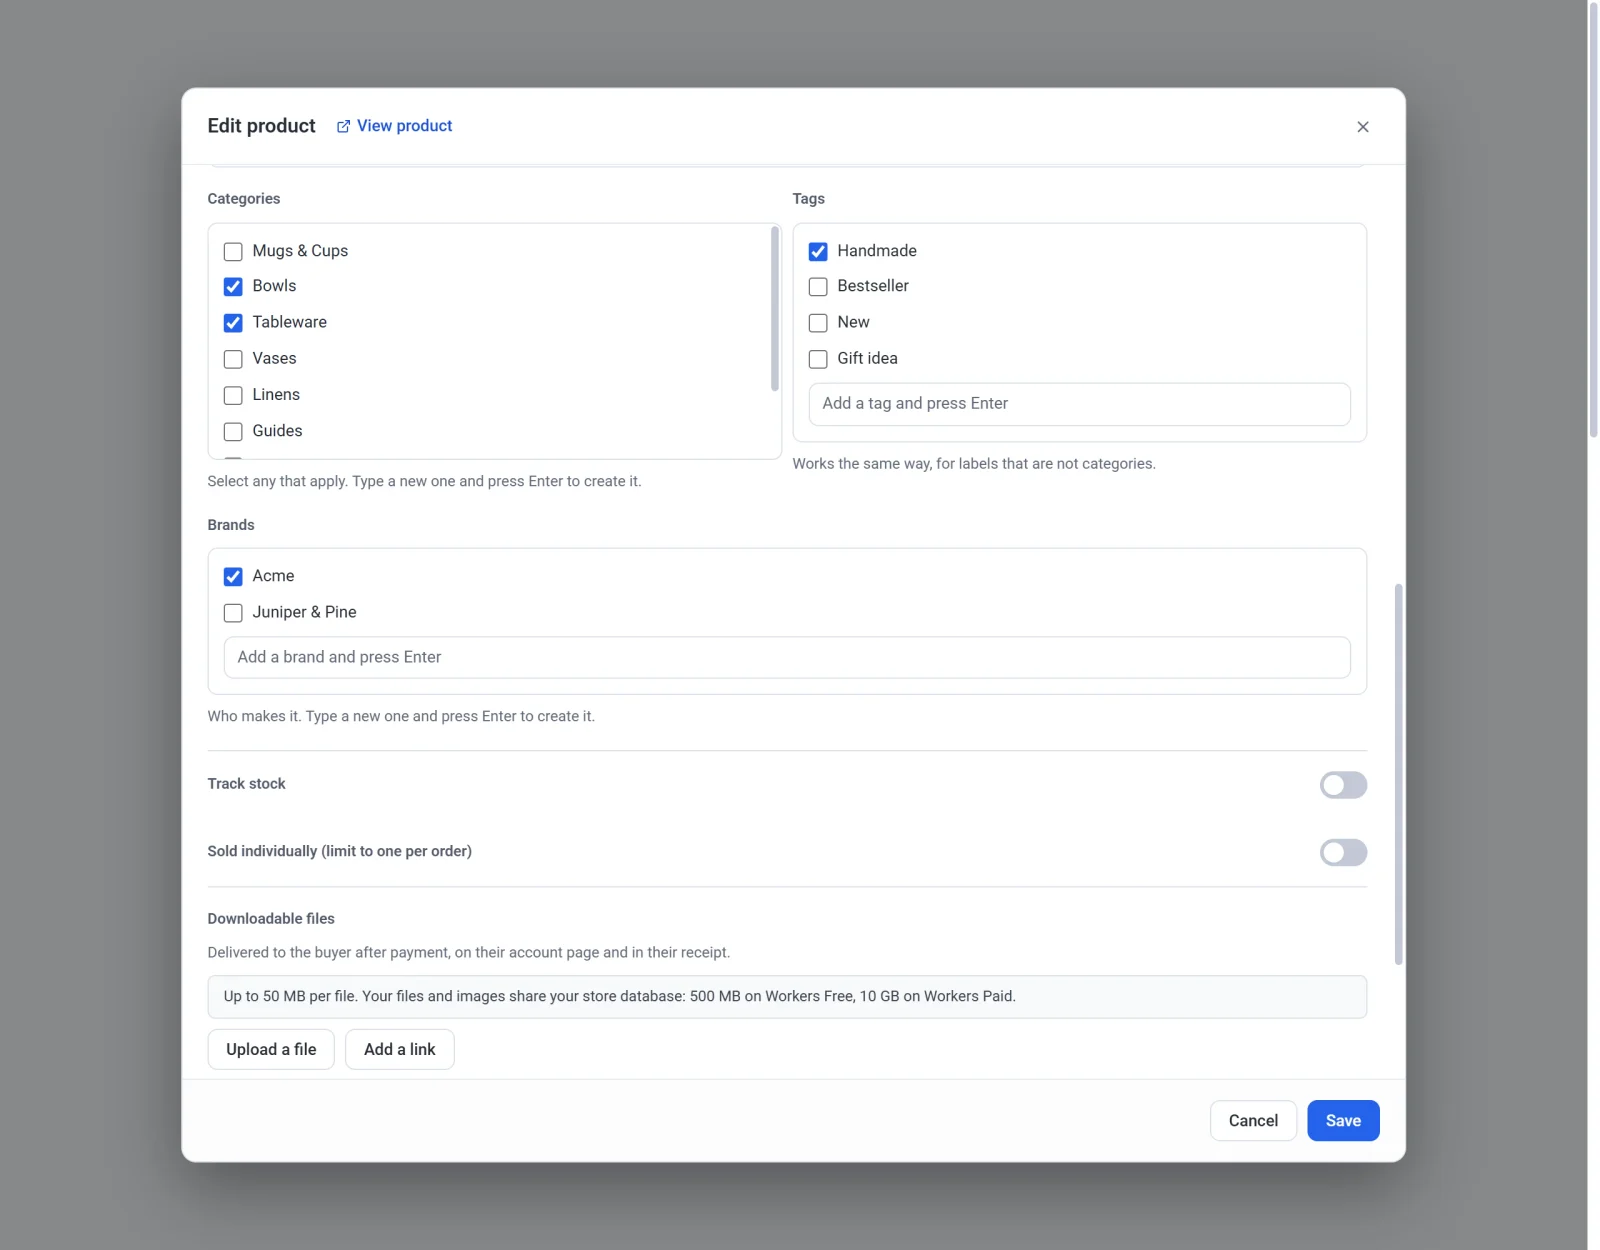The width and height of the screenshot is (1600, 1250).
Task: Check the Mugs & Cups category
Action: (233, 251)
